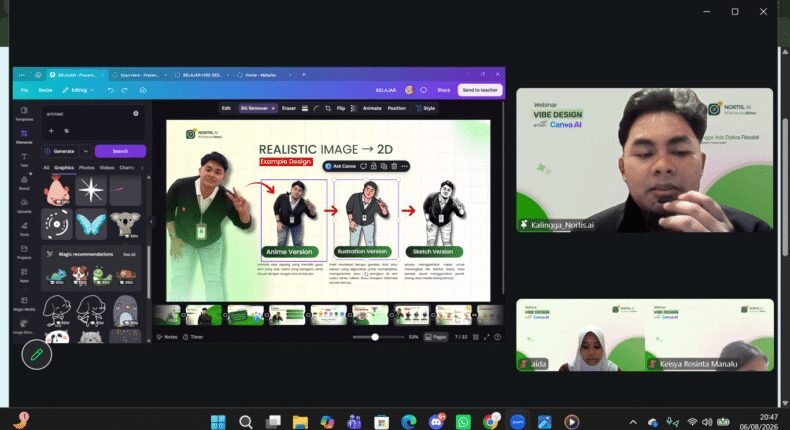
Task: Duplicate the selection with the floating toolbar copy icon
Action: [384, 166]
